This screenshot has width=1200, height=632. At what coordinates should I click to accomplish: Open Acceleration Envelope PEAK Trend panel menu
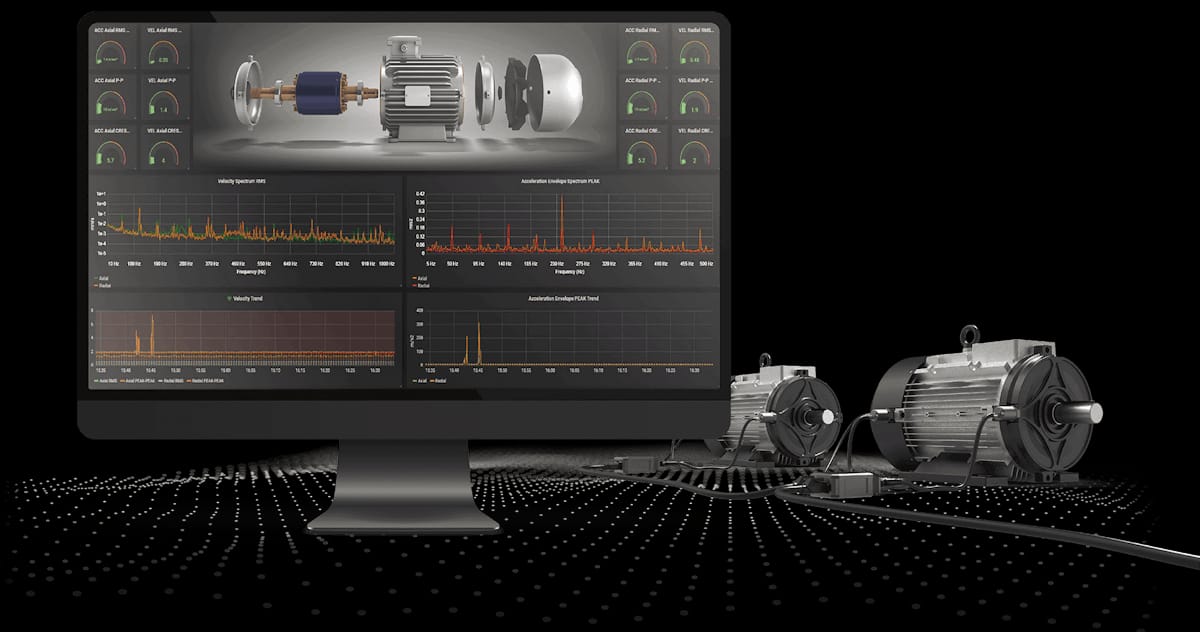click(x=563, y=298)
